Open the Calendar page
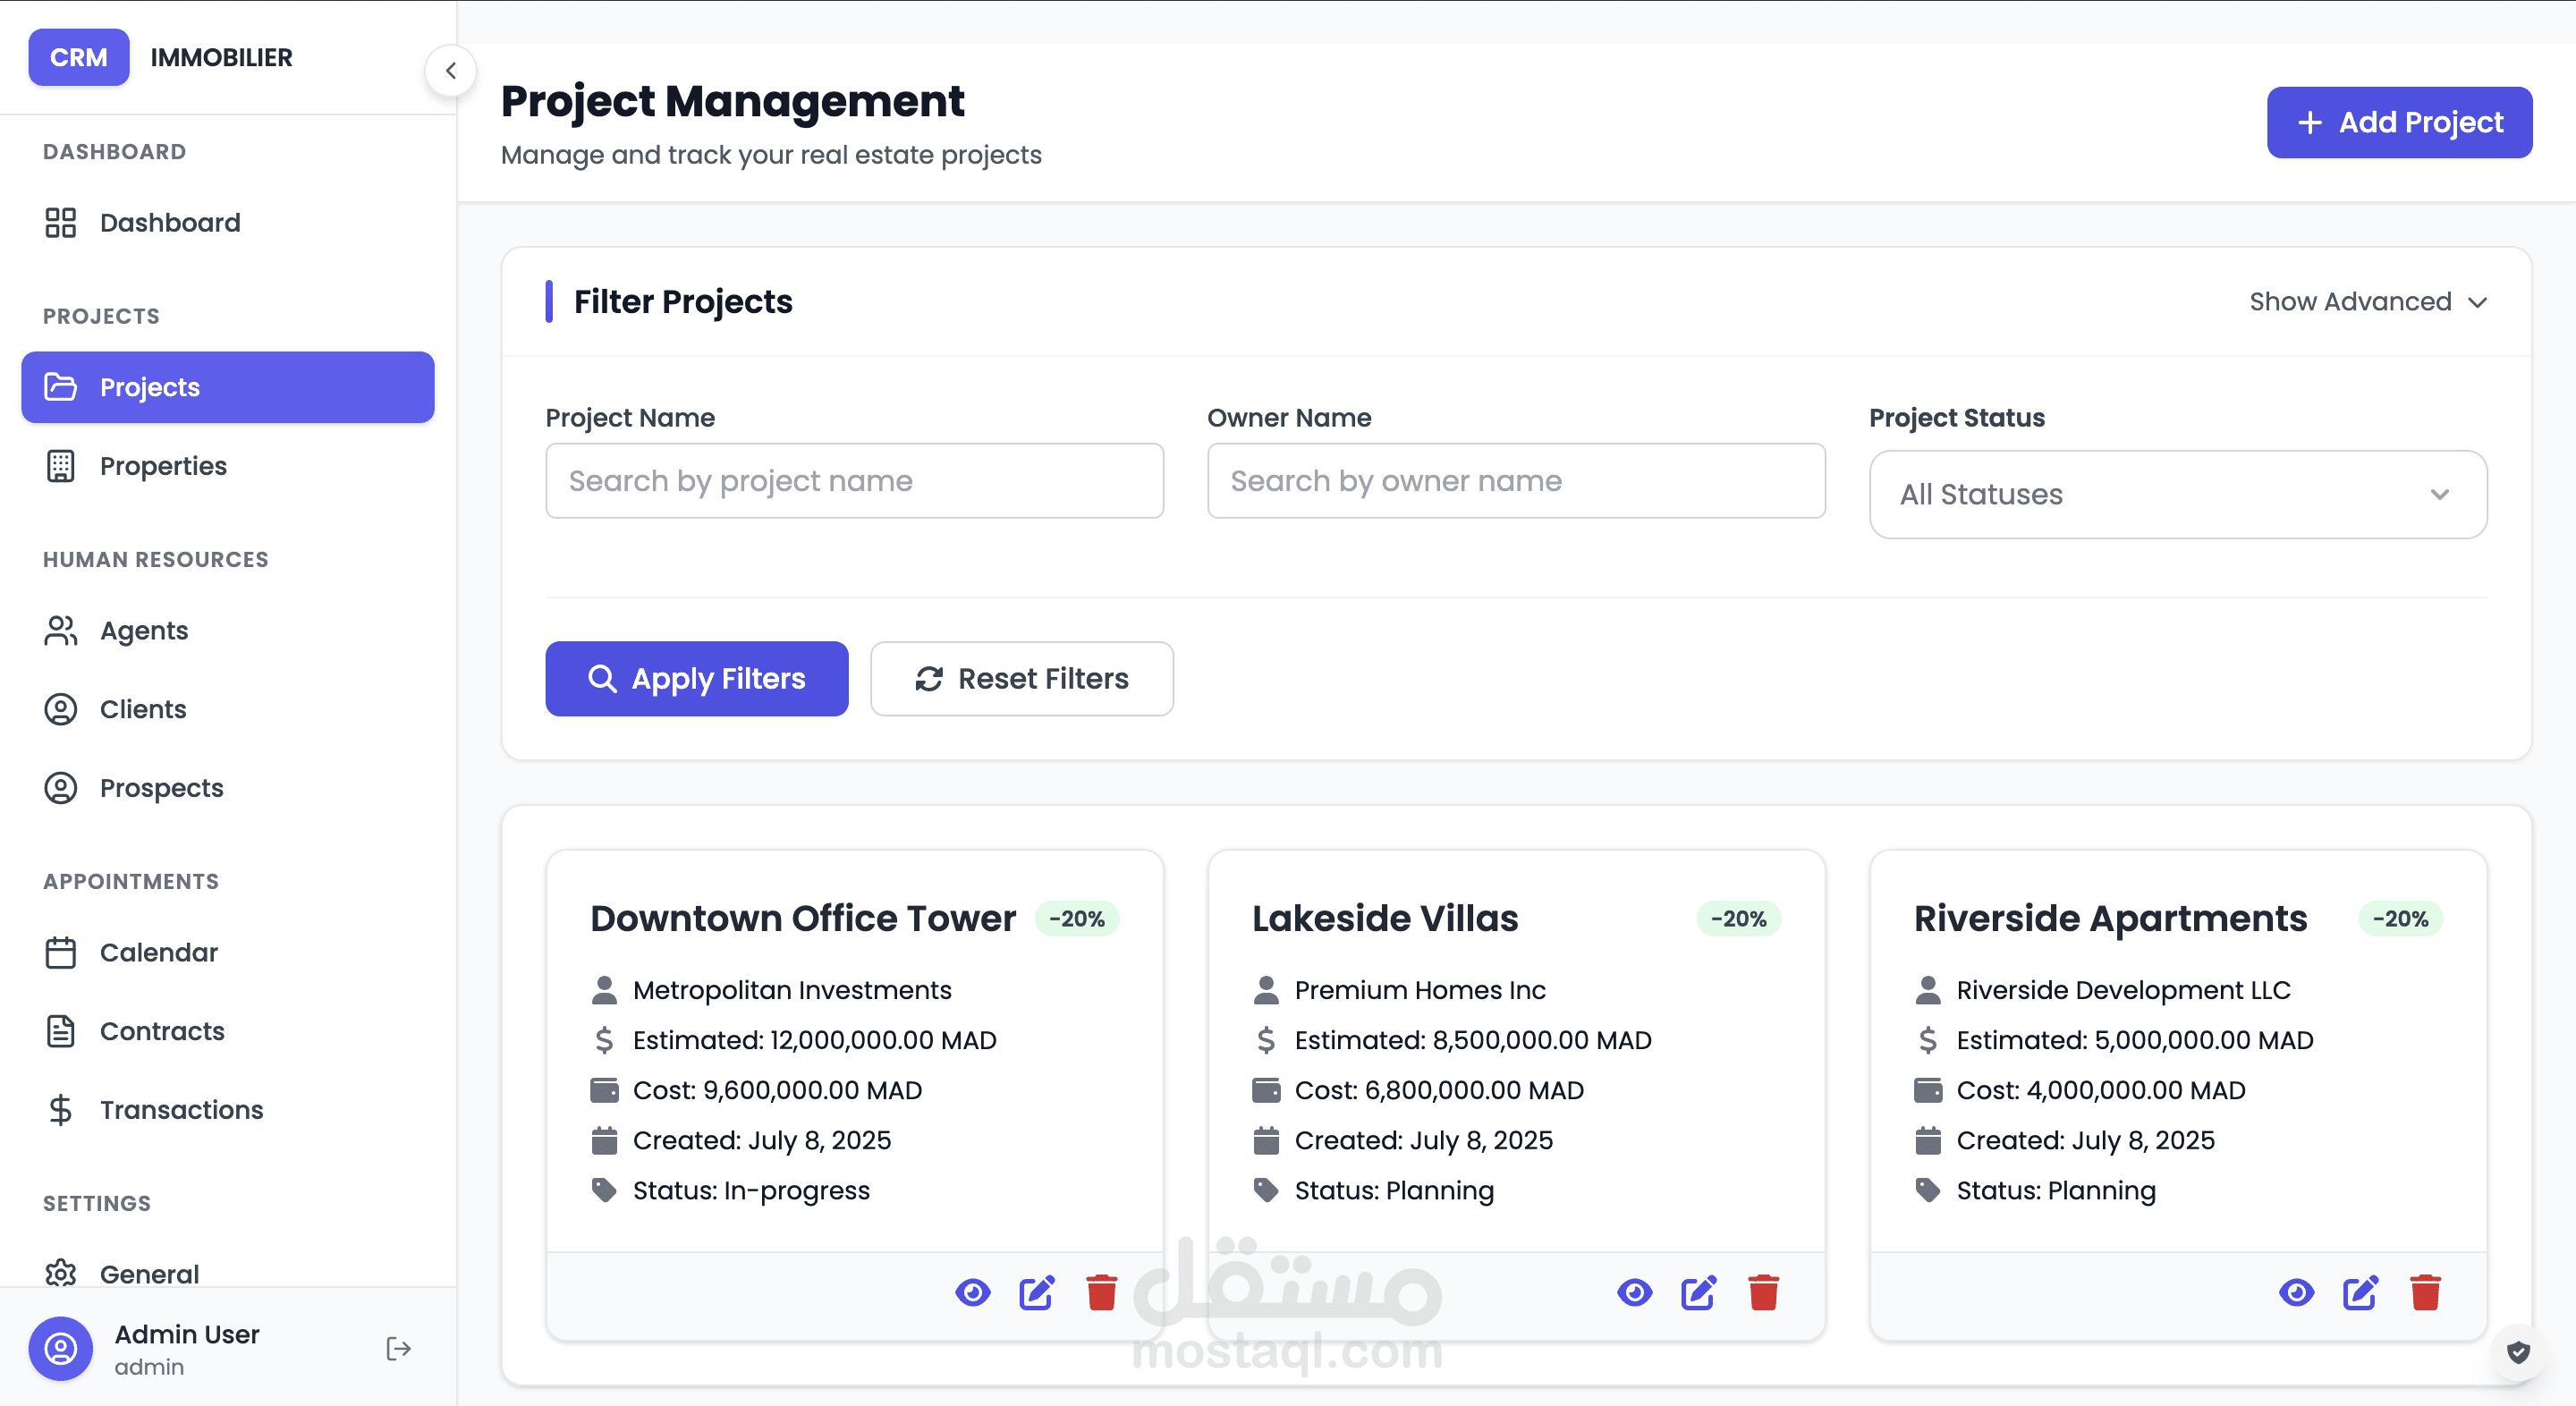 228,952
